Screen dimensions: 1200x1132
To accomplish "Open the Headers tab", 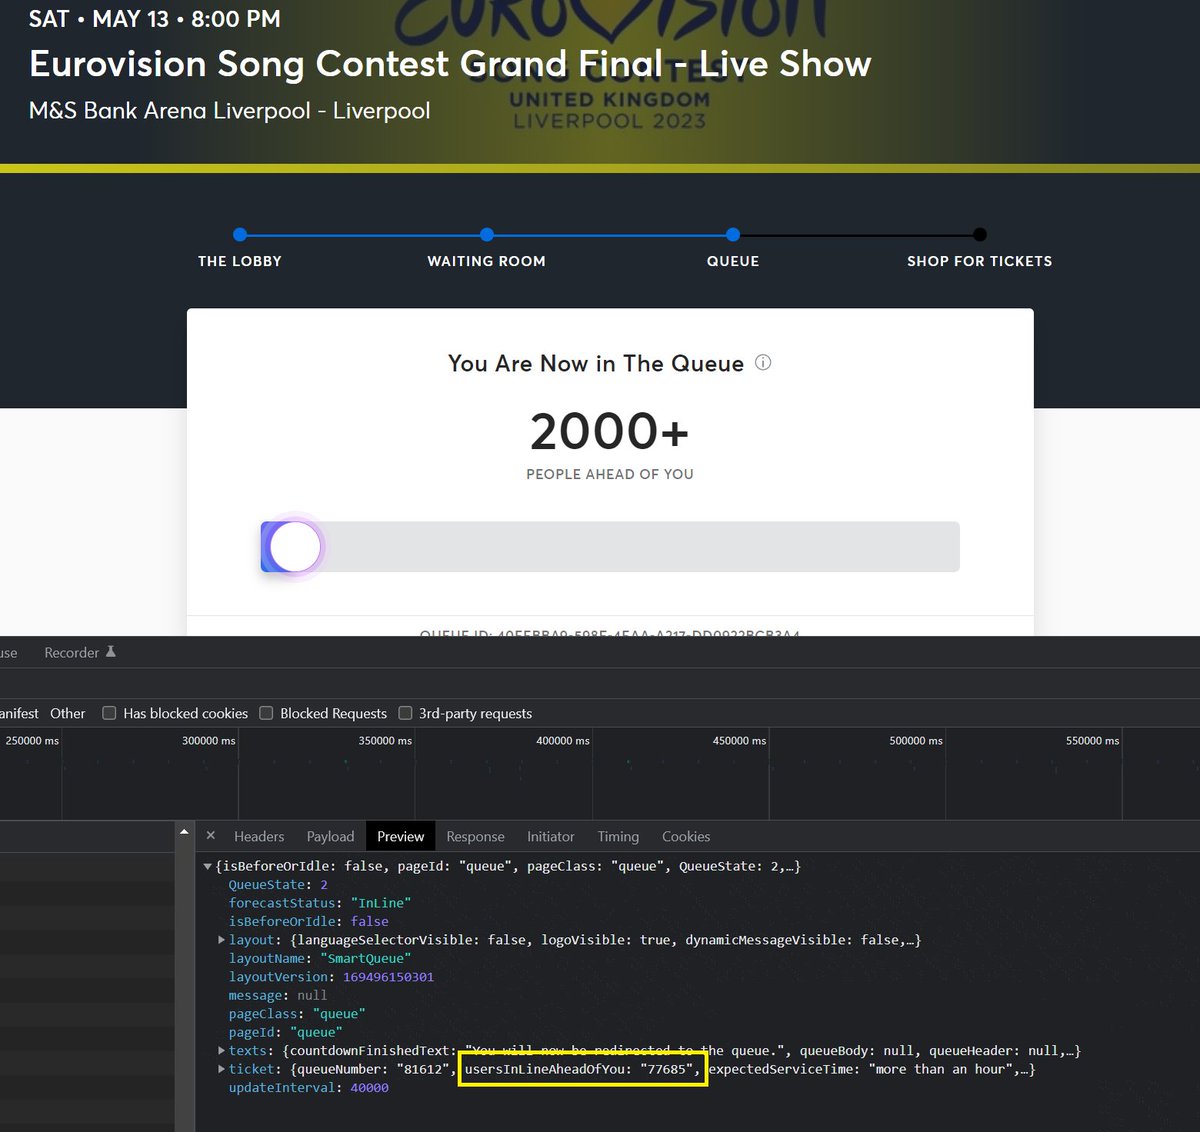I will [259, 836].
